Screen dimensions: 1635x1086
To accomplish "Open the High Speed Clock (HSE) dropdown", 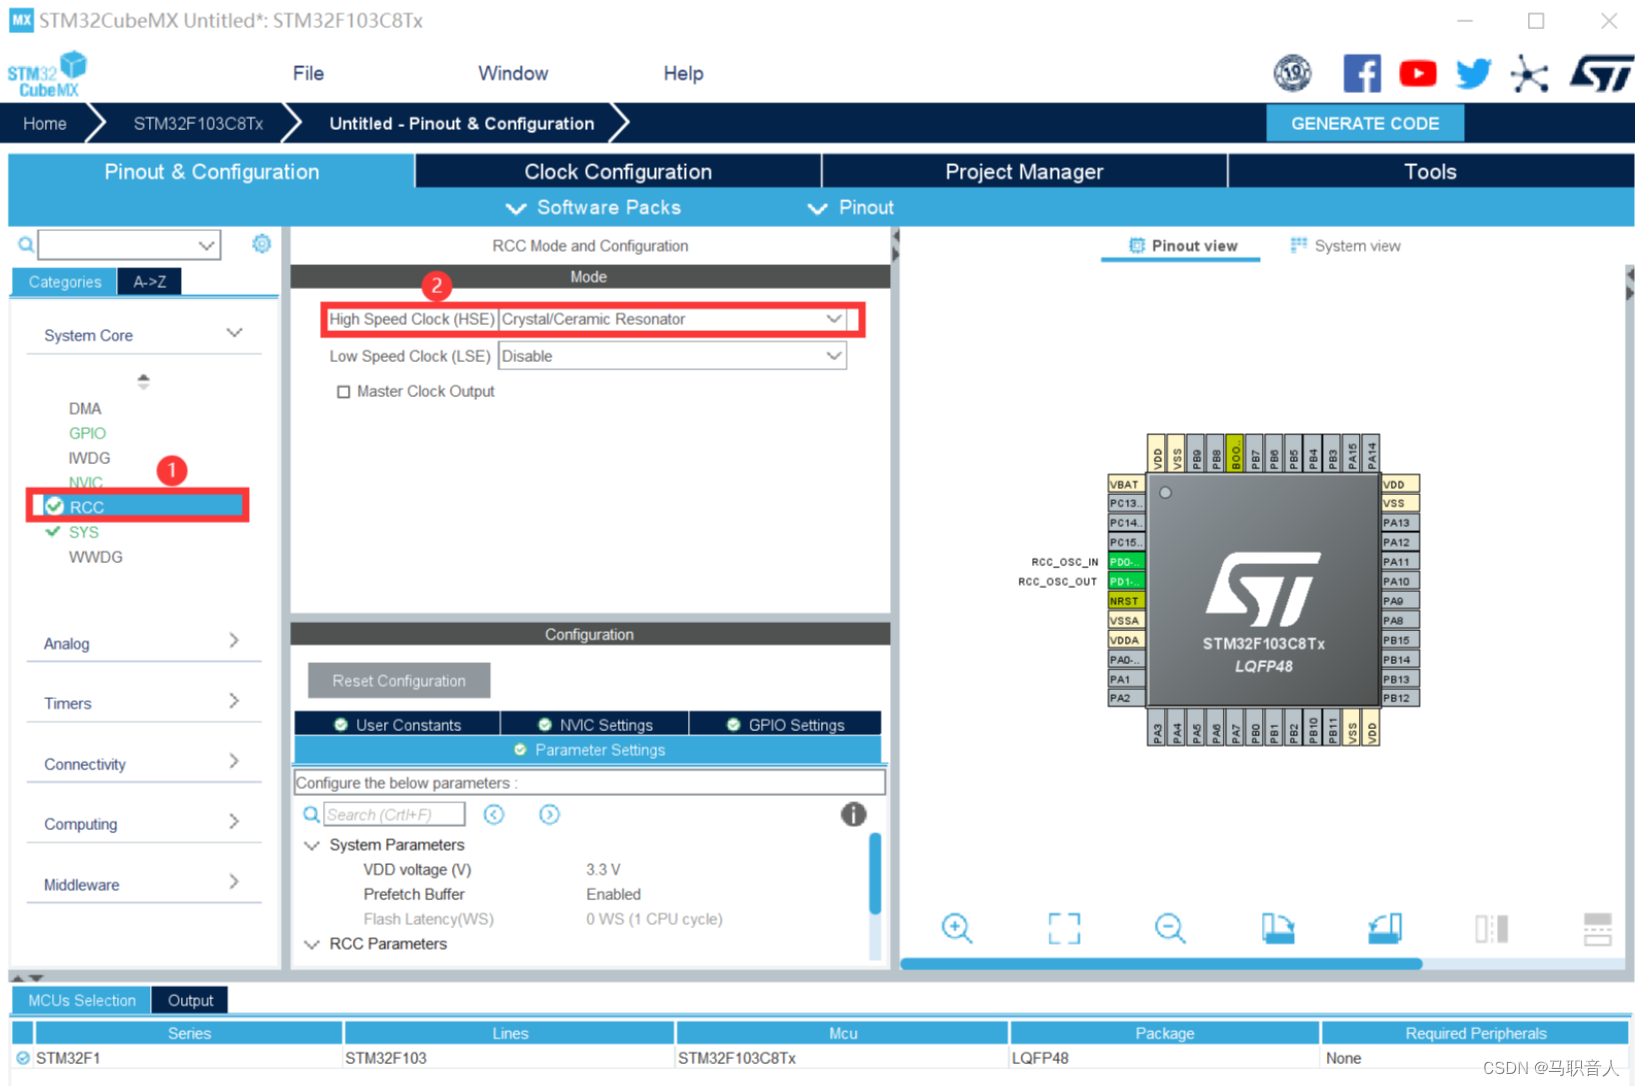I will [x=672, y=319].
